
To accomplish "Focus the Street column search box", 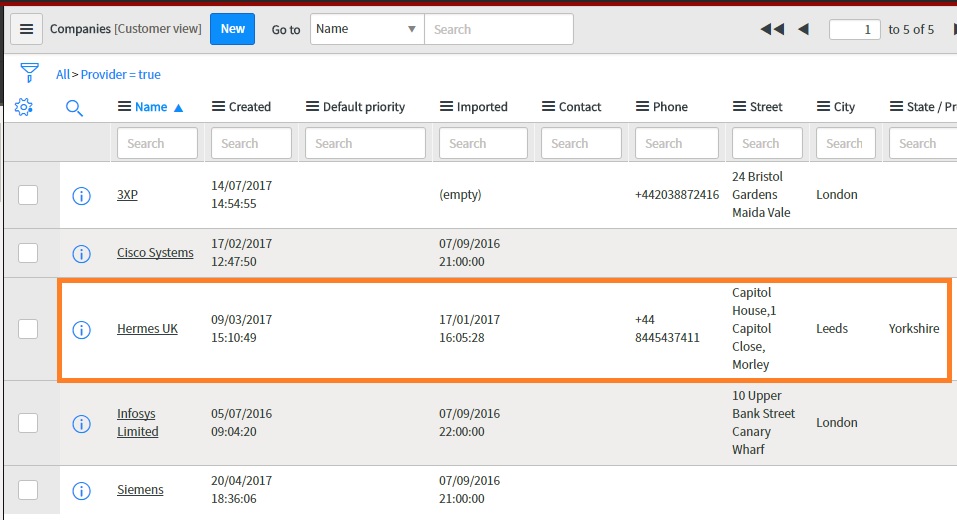I will tap(767, 143).
